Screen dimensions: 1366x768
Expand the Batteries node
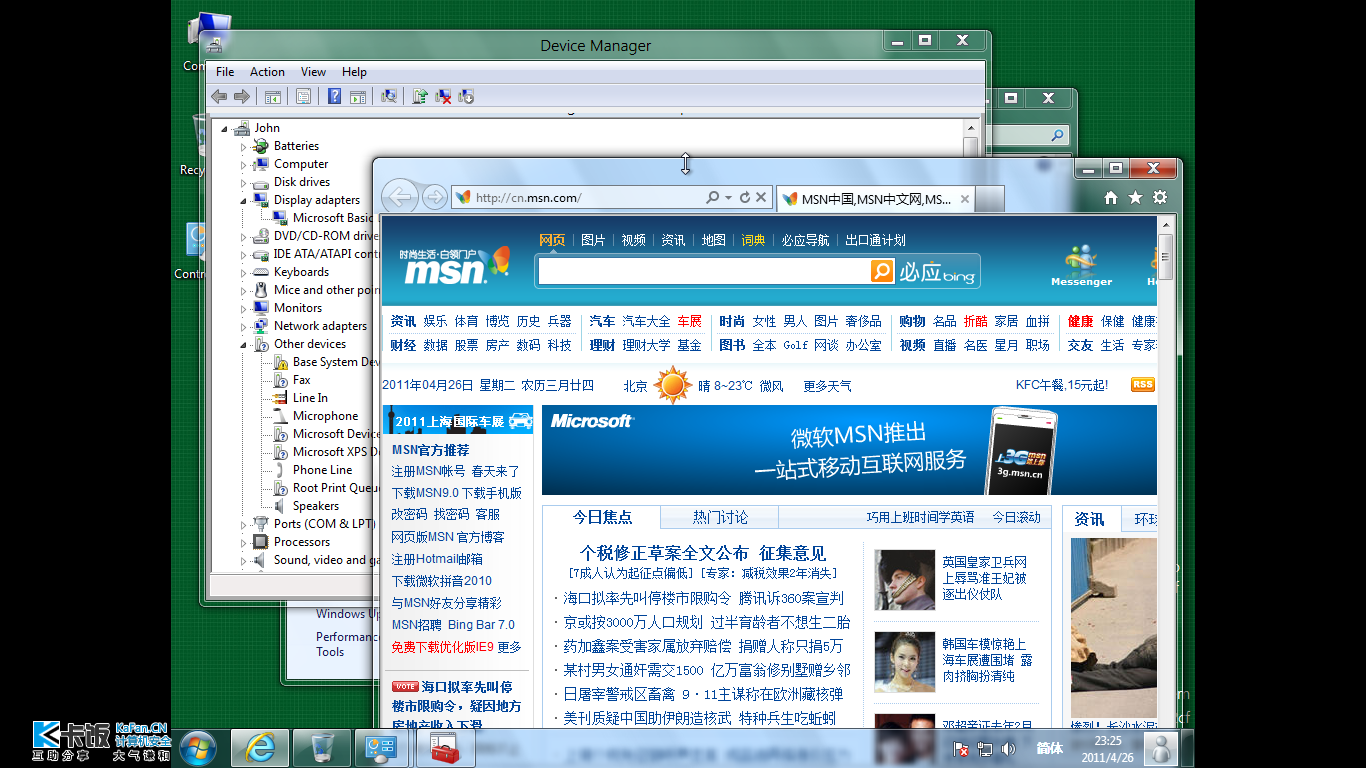(x=243, y=146)
